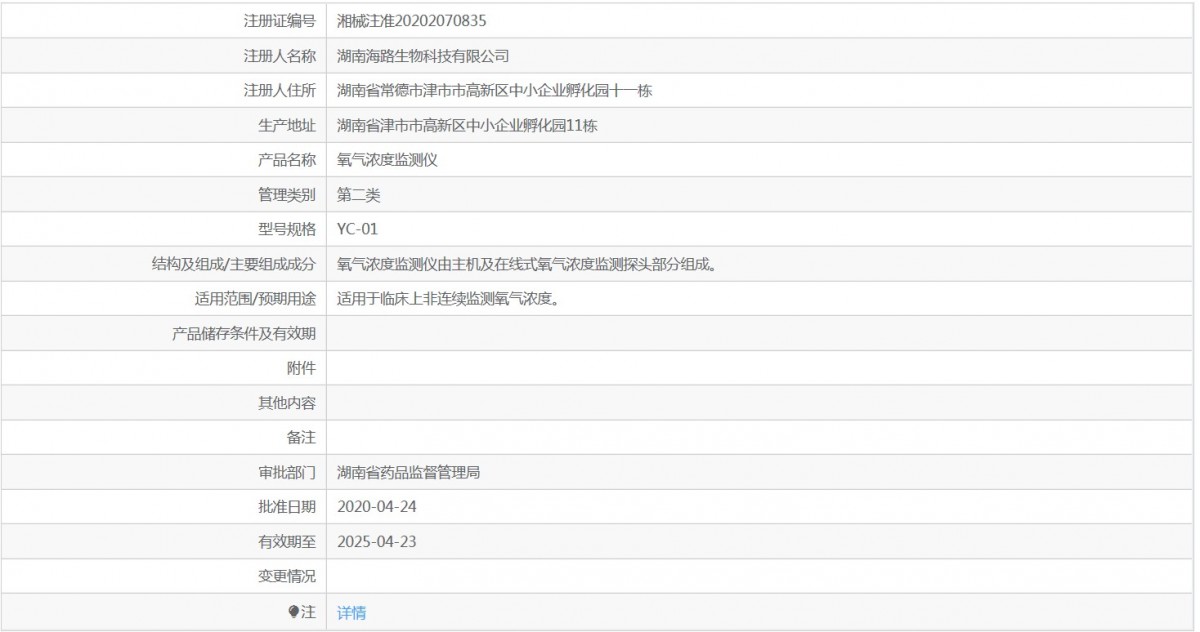The image size is (1200, 632).
Task: Click the 注册人住所 label
Action: coord(279,91)
